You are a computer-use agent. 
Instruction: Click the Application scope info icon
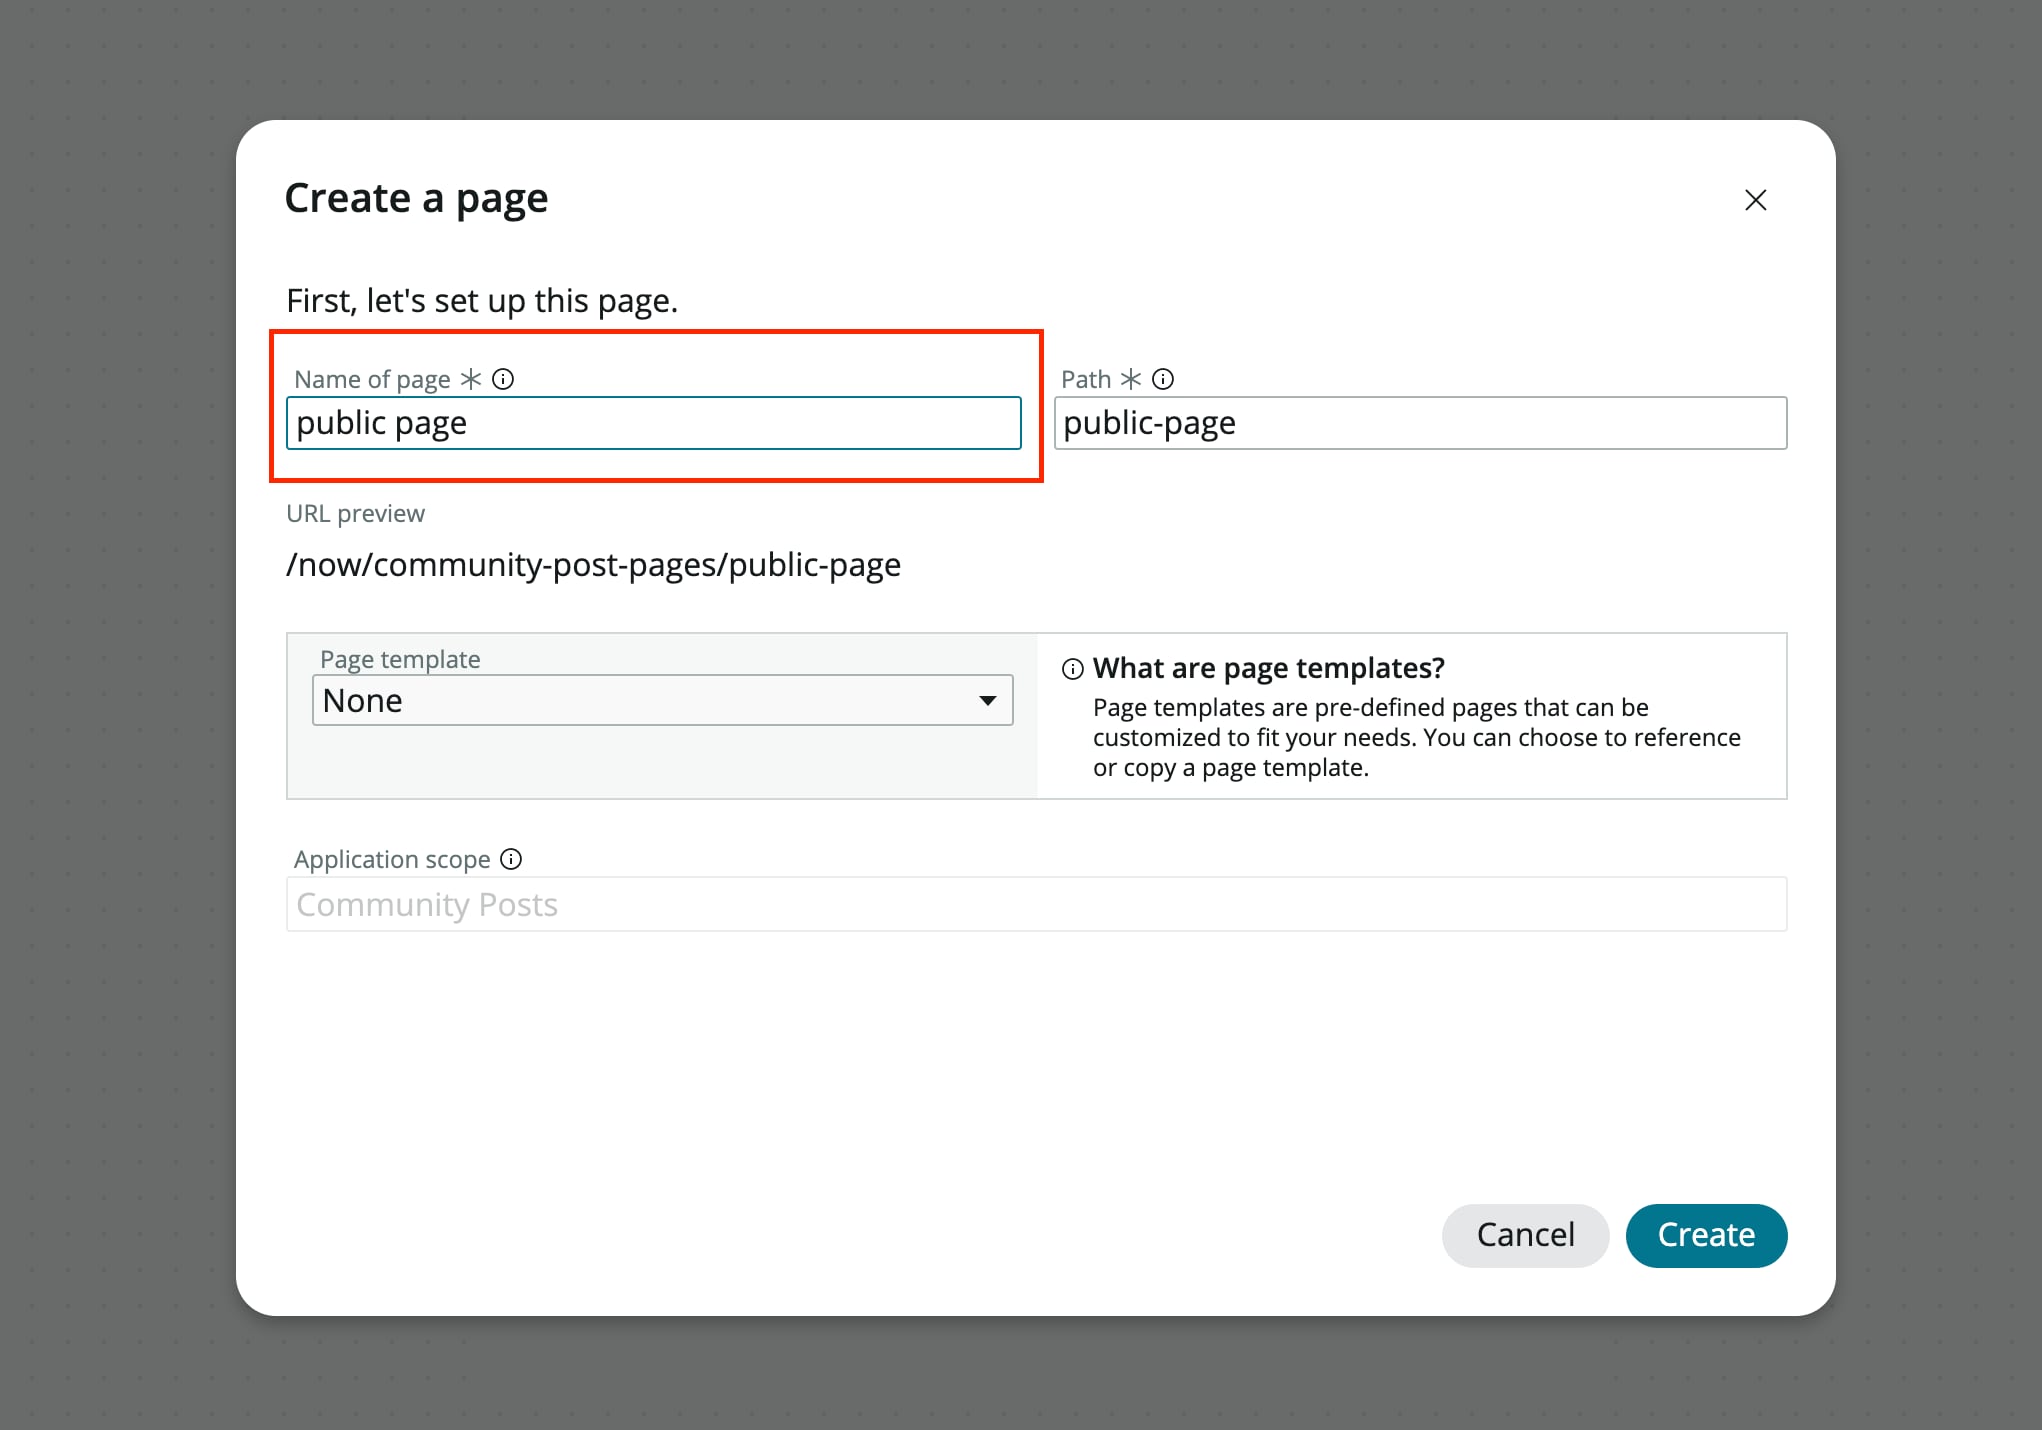coord(511,859)
